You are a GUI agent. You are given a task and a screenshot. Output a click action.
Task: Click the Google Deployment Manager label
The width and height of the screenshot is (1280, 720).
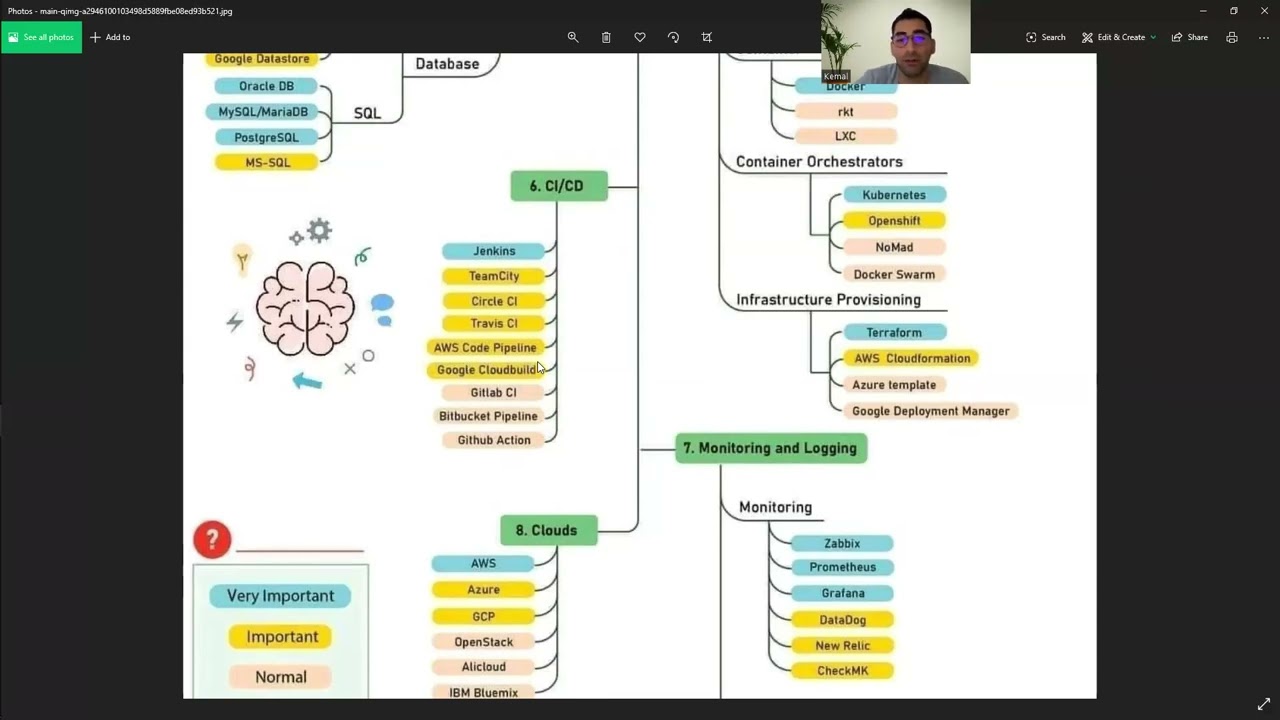coord(930,411)
